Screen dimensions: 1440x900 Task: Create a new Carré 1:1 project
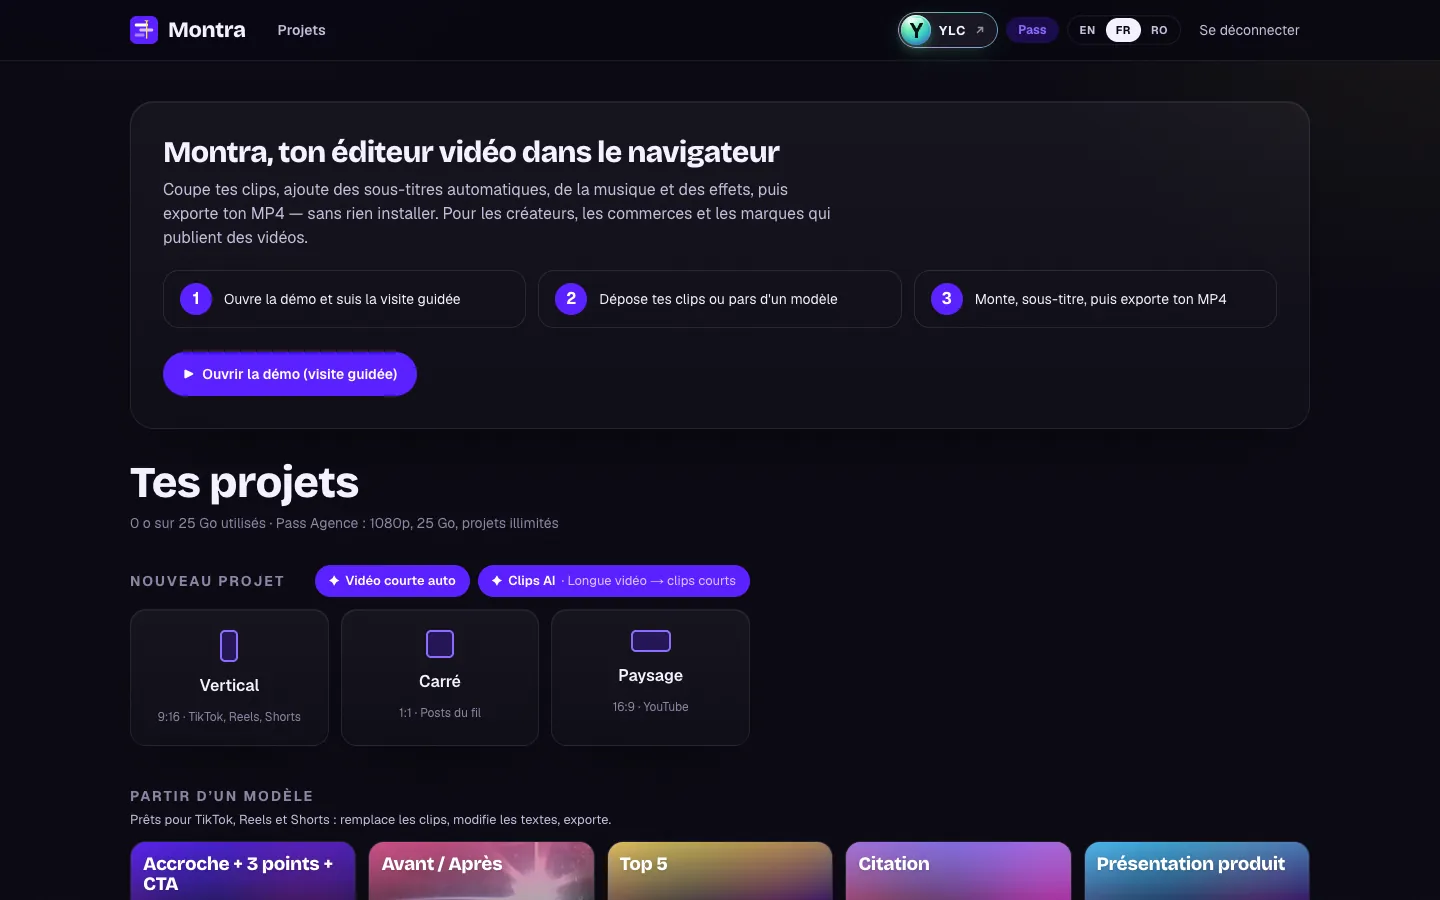tap(440, 678)
